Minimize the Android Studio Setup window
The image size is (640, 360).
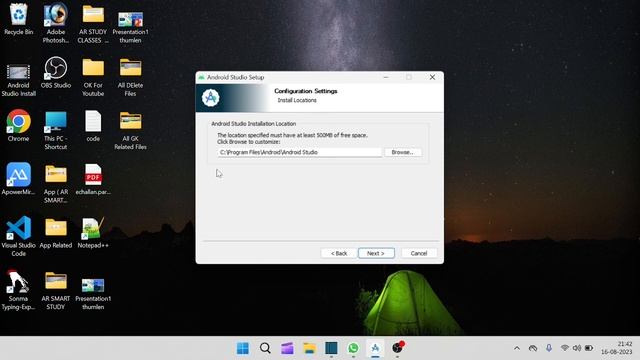386,77
